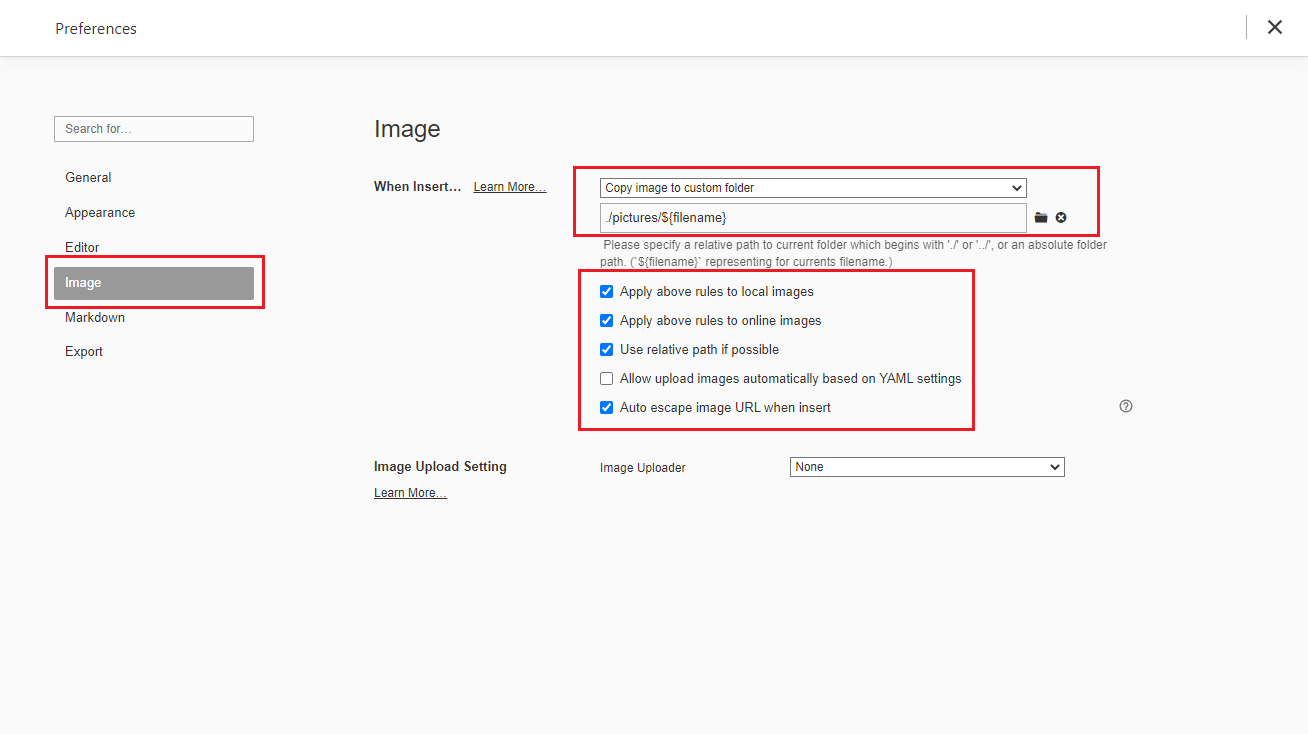
Task: Uncheck Use relative path if possible
Action: click(x=606, y=350)
